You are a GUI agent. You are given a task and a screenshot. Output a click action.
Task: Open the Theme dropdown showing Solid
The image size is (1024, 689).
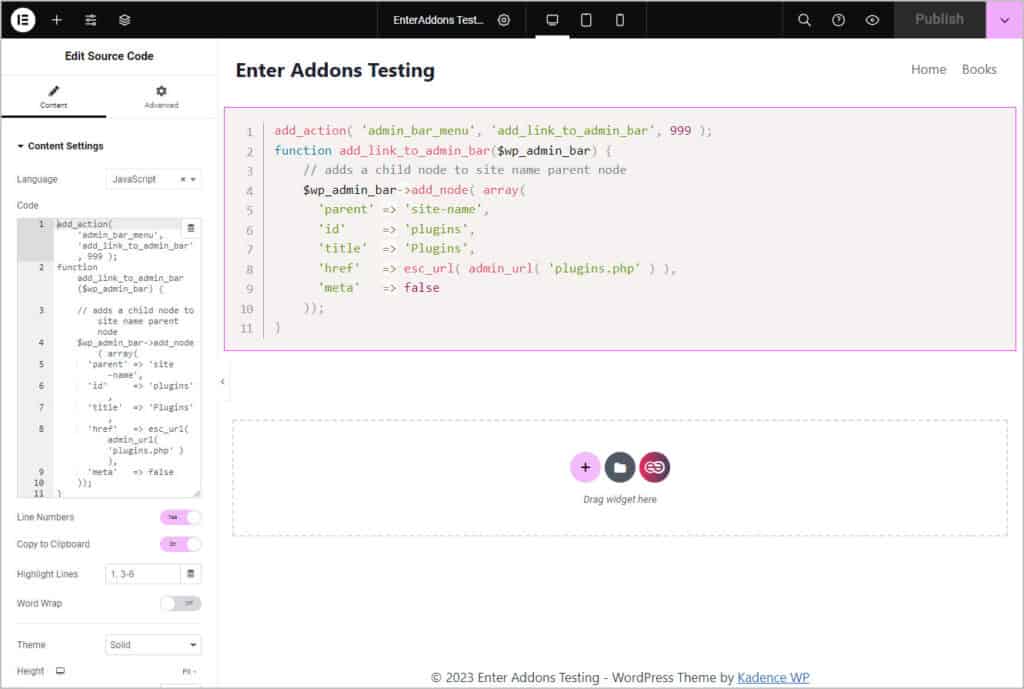153,645
